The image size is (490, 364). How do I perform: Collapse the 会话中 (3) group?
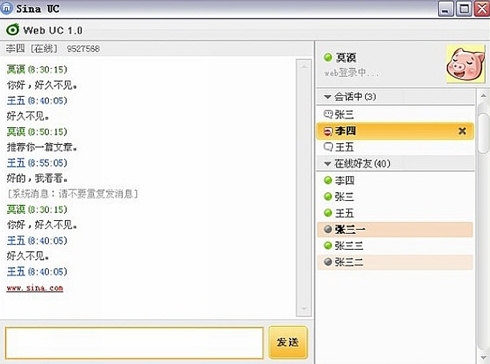click(x=327, y=97)
